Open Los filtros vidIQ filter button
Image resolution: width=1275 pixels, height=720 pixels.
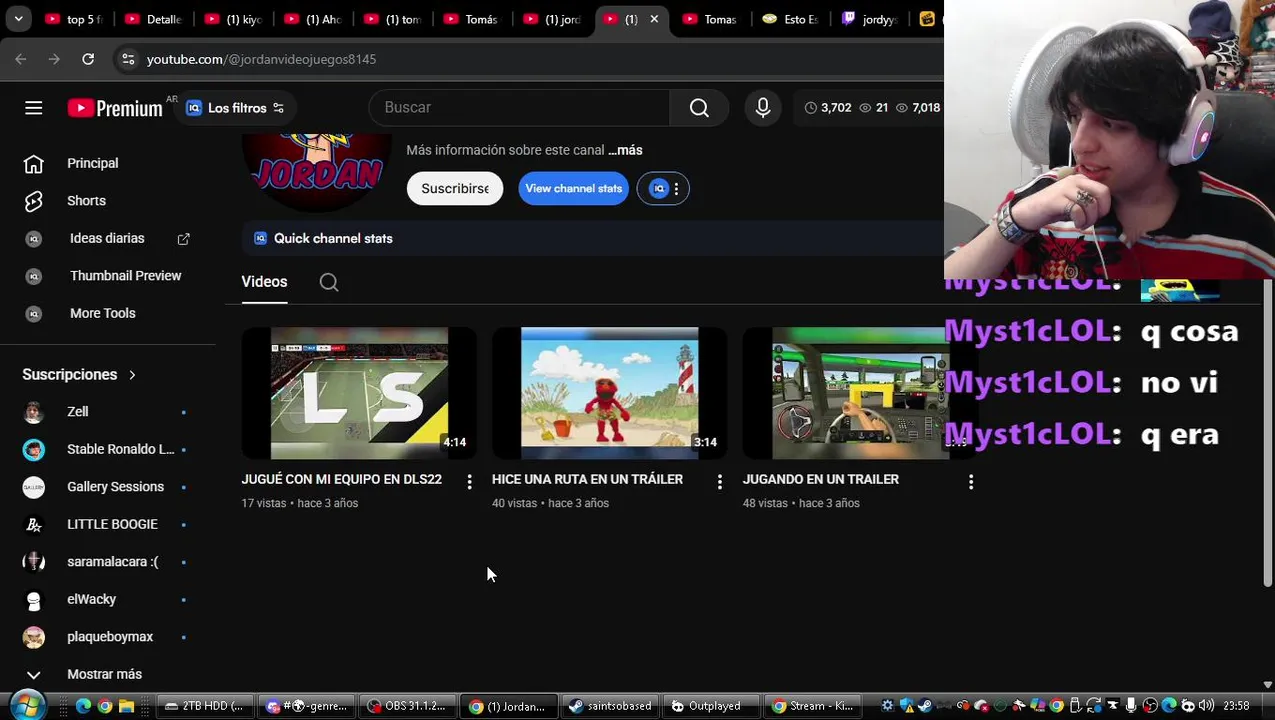(235, 108)
